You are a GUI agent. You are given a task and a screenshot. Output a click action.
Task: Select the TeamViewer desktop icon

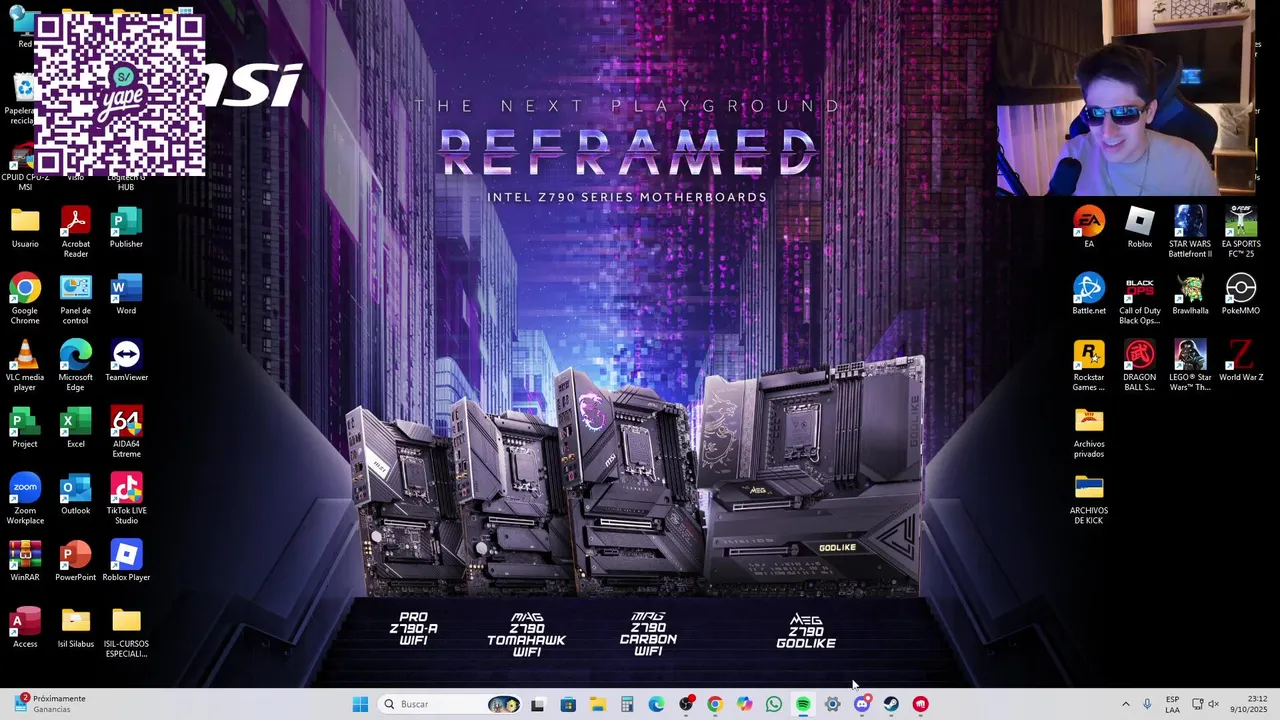(x=126, y=361)
